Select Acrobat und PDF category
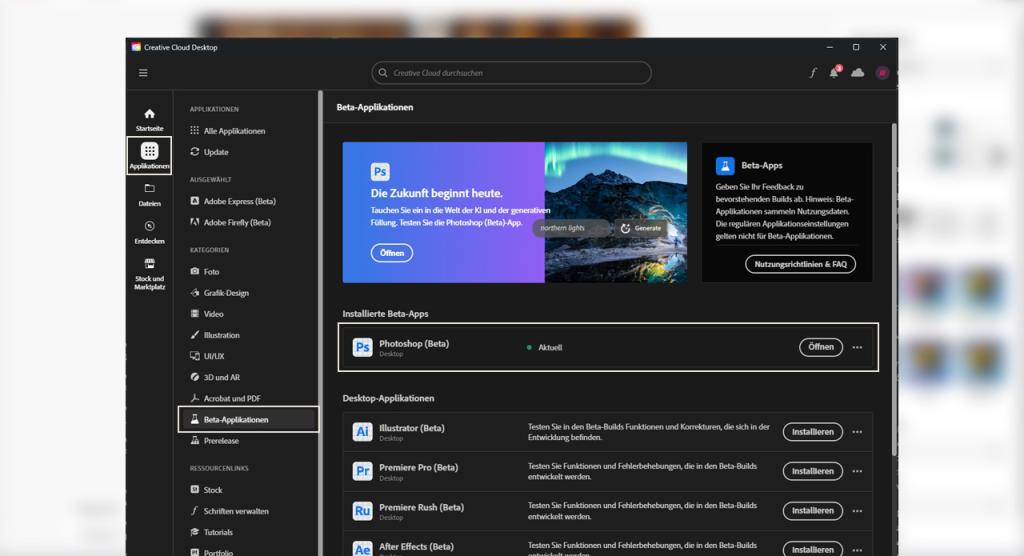 225,398
